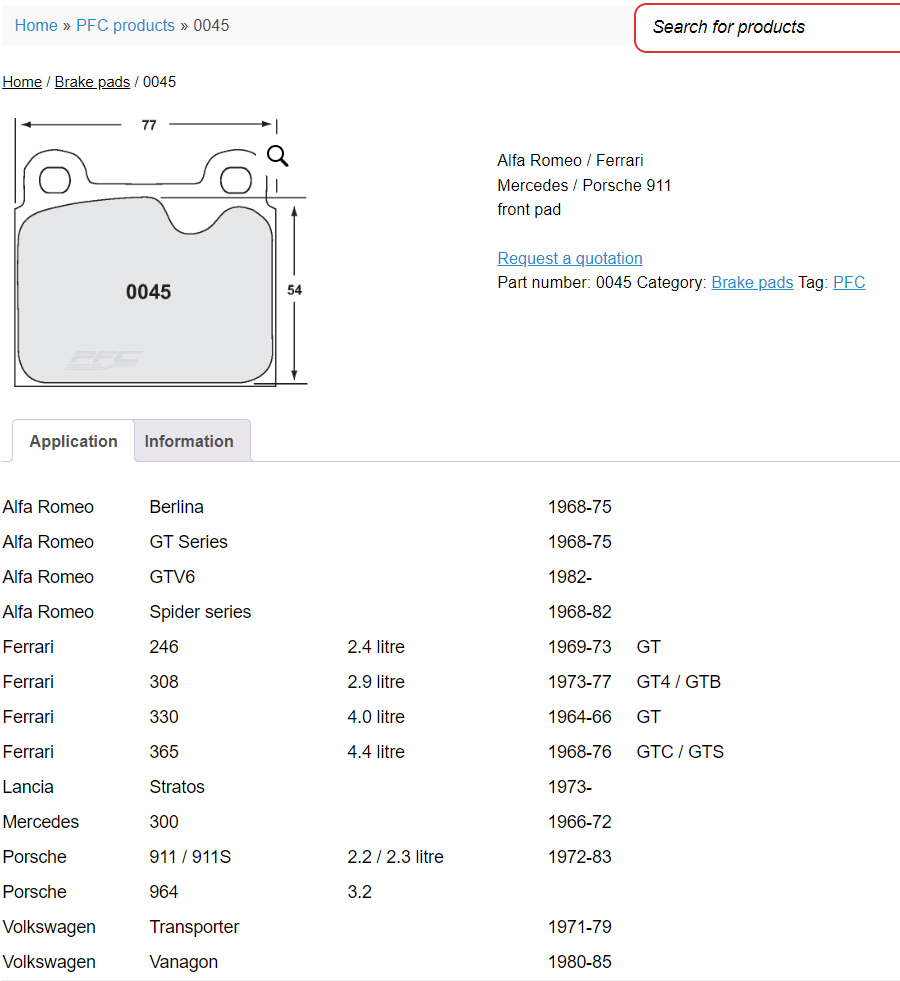Open PFC products in top breadcrumb
This screenshot has height=981, width=900.
(125, 25)
